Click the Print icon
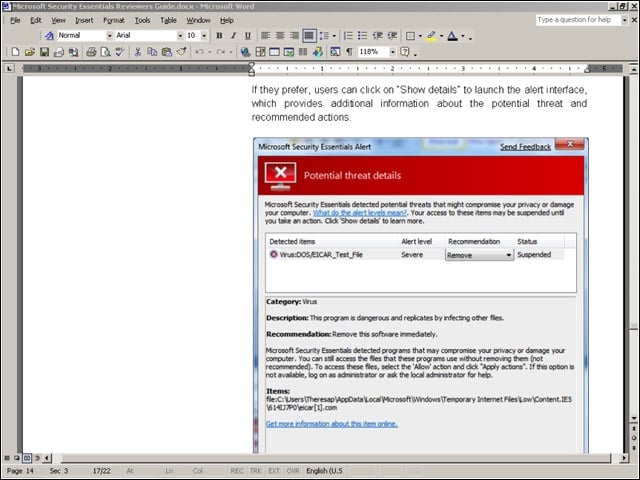 (x=91, y=52)
